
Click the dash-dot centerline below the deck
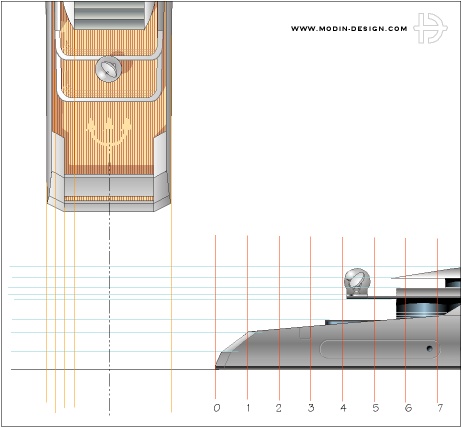click(109, 313)
